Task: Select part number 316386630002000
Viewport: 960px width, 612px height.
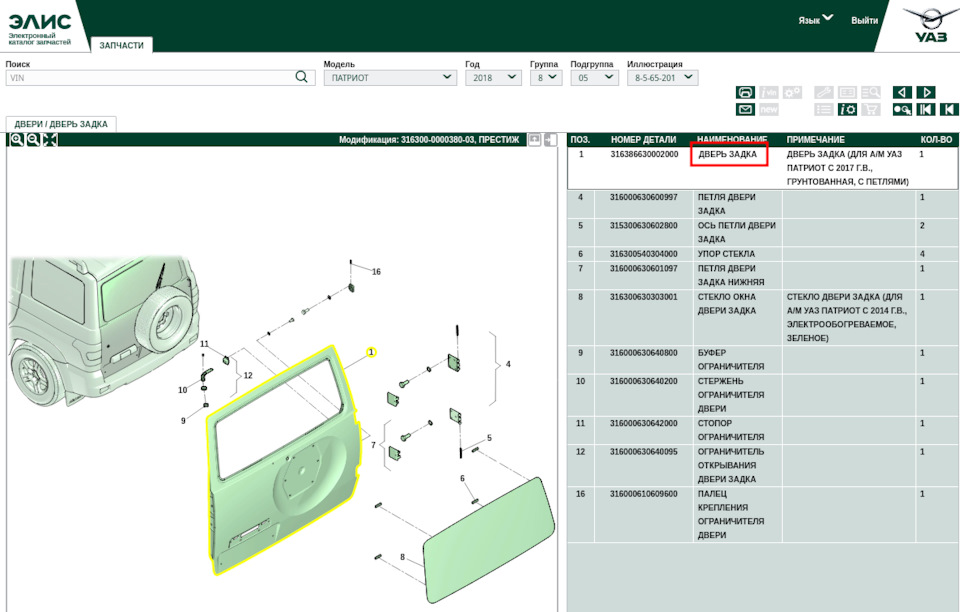Action: point(644,154)
